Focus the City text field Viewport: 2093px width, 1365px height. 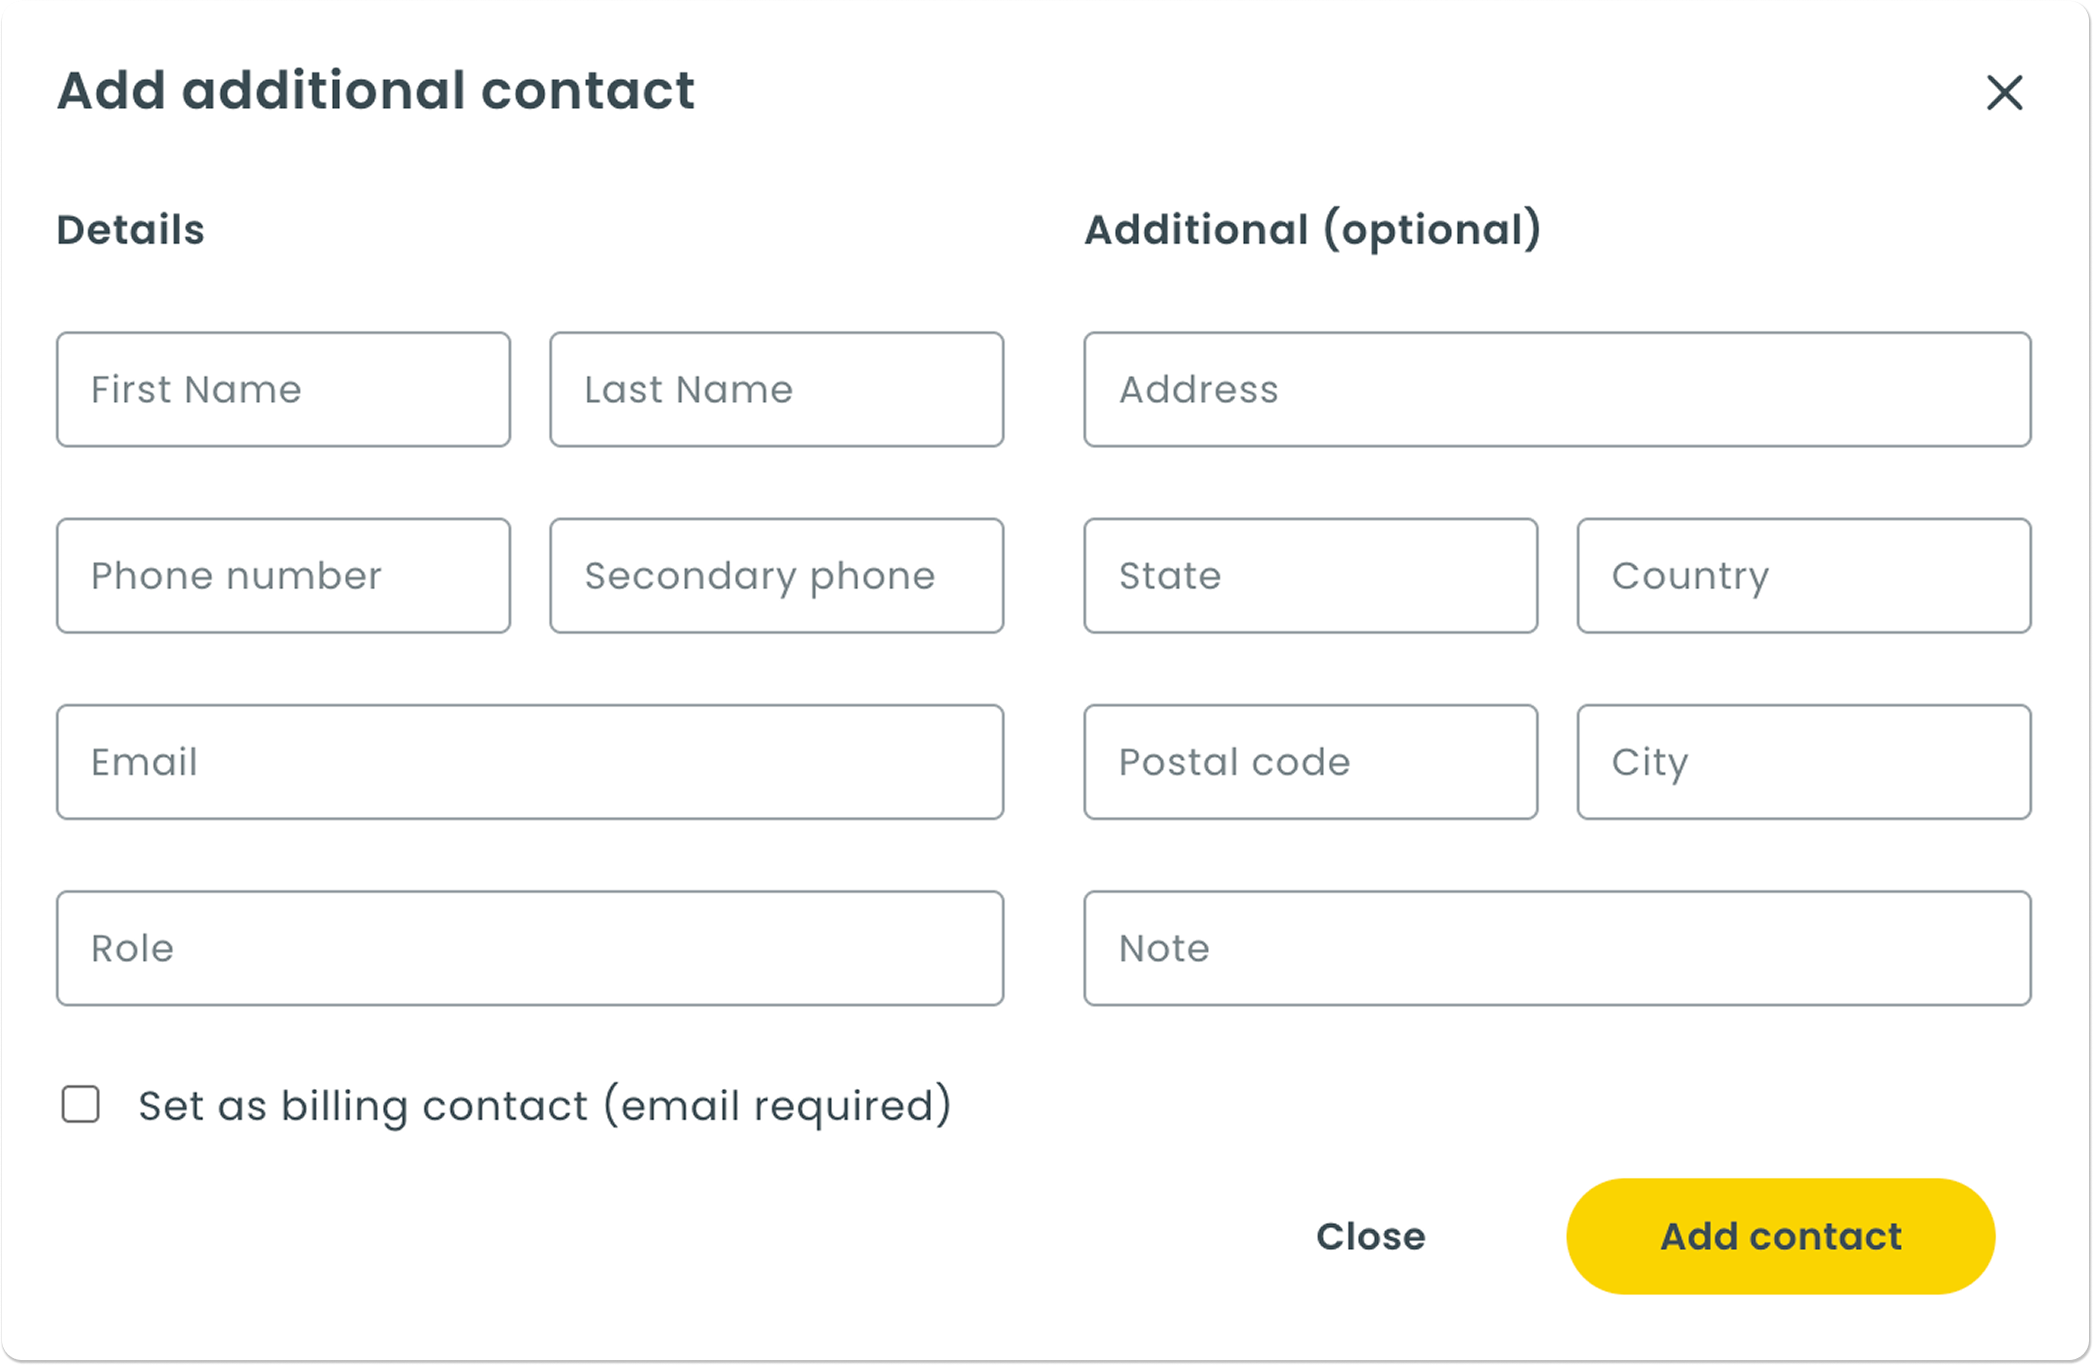click(1803, 762)
